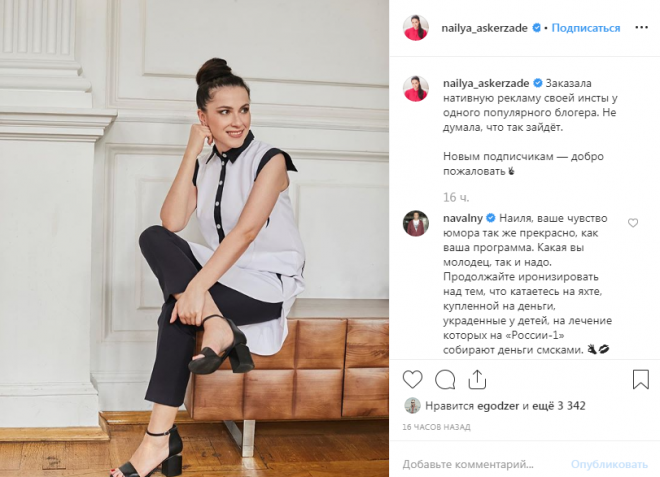Viewport: 660px width, 477px height.
Task: Open nailya_askerzade profile from header username
Action: coord(484,28)
